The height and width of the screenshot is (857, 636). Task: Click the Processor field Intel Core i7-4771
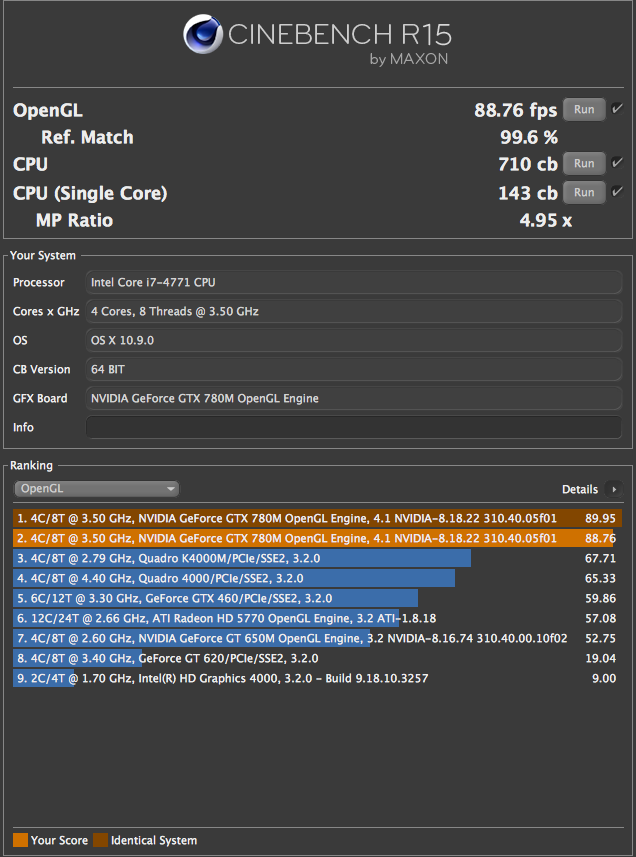354,283
